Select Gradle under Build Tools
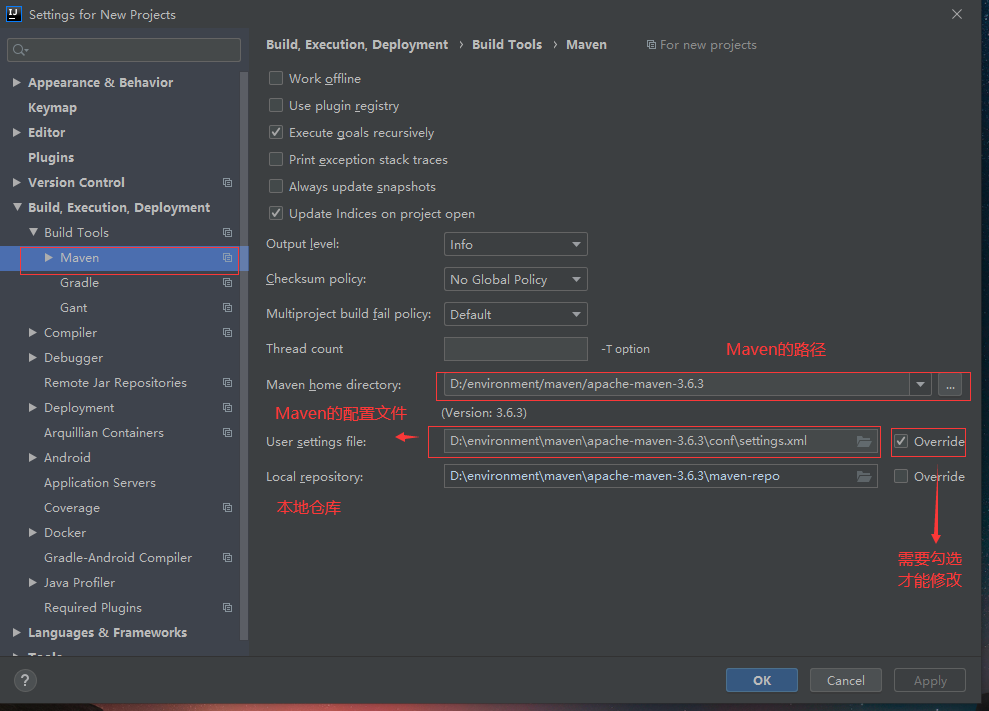Image resolution: width=989 pixels, height=711 pixels. [x=79, y=283]
